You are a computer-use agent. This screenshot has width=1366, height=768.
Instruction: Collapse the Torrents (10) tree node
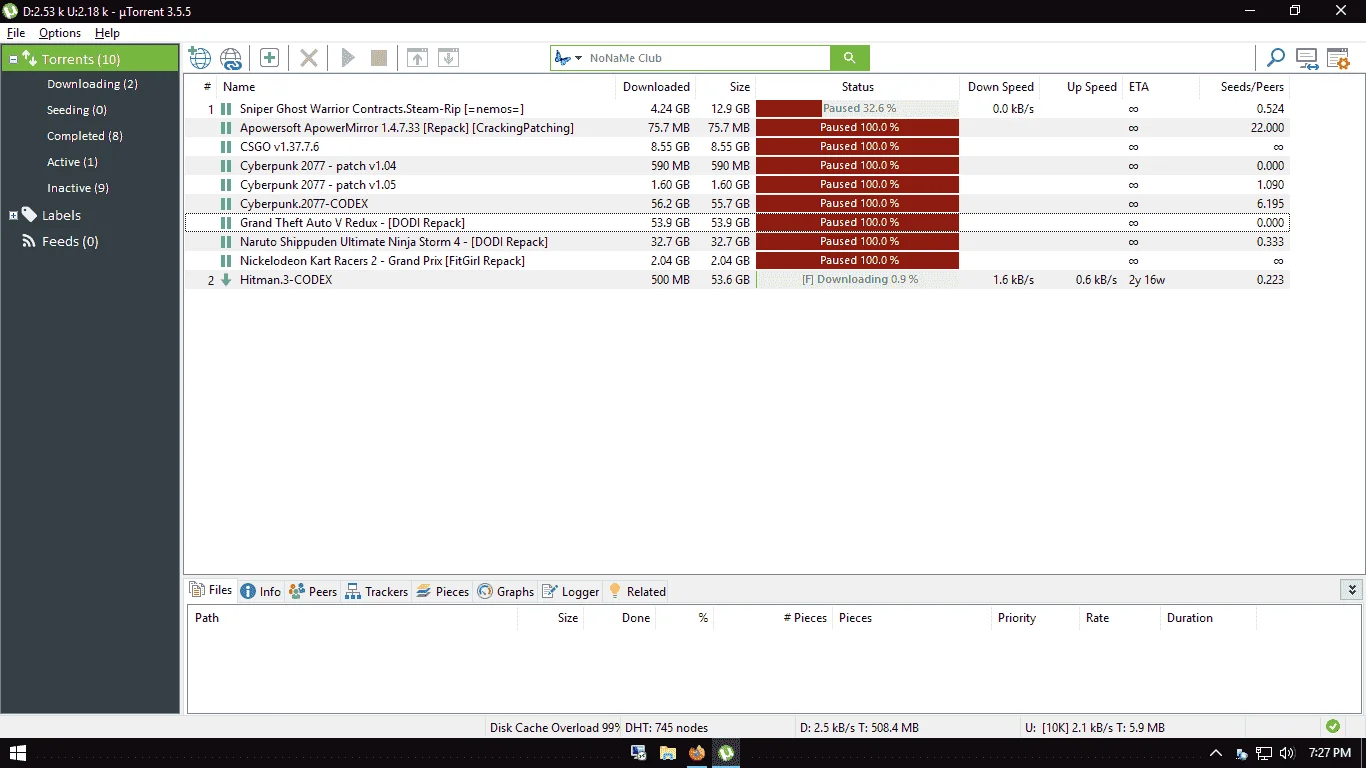pyautogui.click(x=13, y=60)
